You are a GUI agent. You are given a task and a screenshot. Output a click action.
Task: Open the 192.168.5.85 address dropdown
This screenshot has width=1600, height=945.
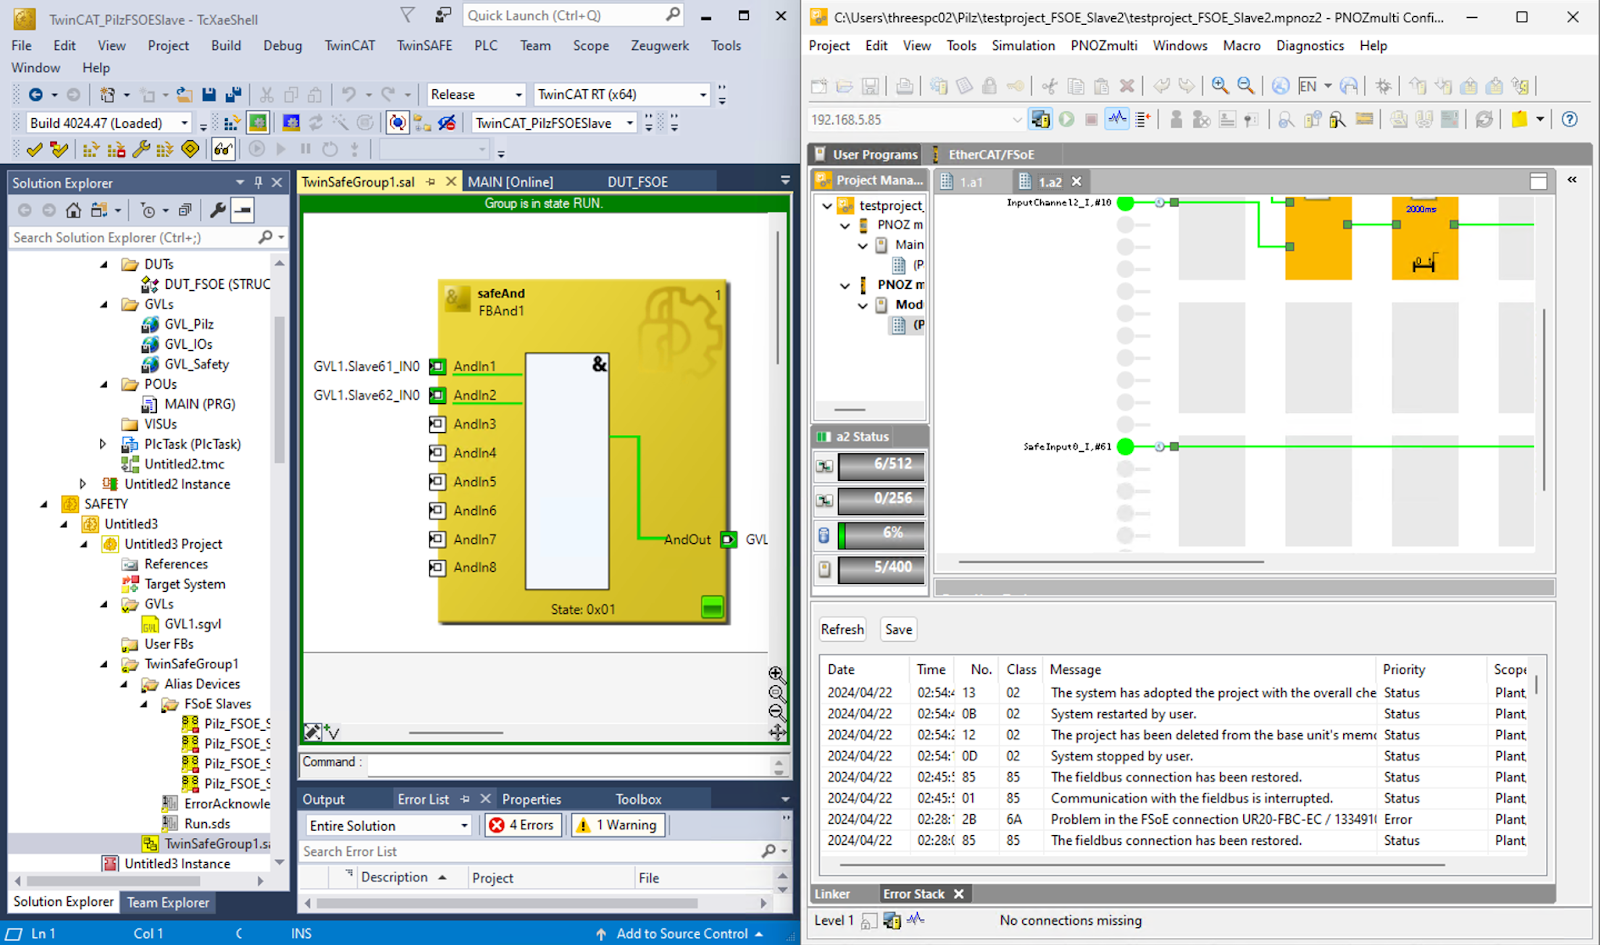[x=1017, y=119]
